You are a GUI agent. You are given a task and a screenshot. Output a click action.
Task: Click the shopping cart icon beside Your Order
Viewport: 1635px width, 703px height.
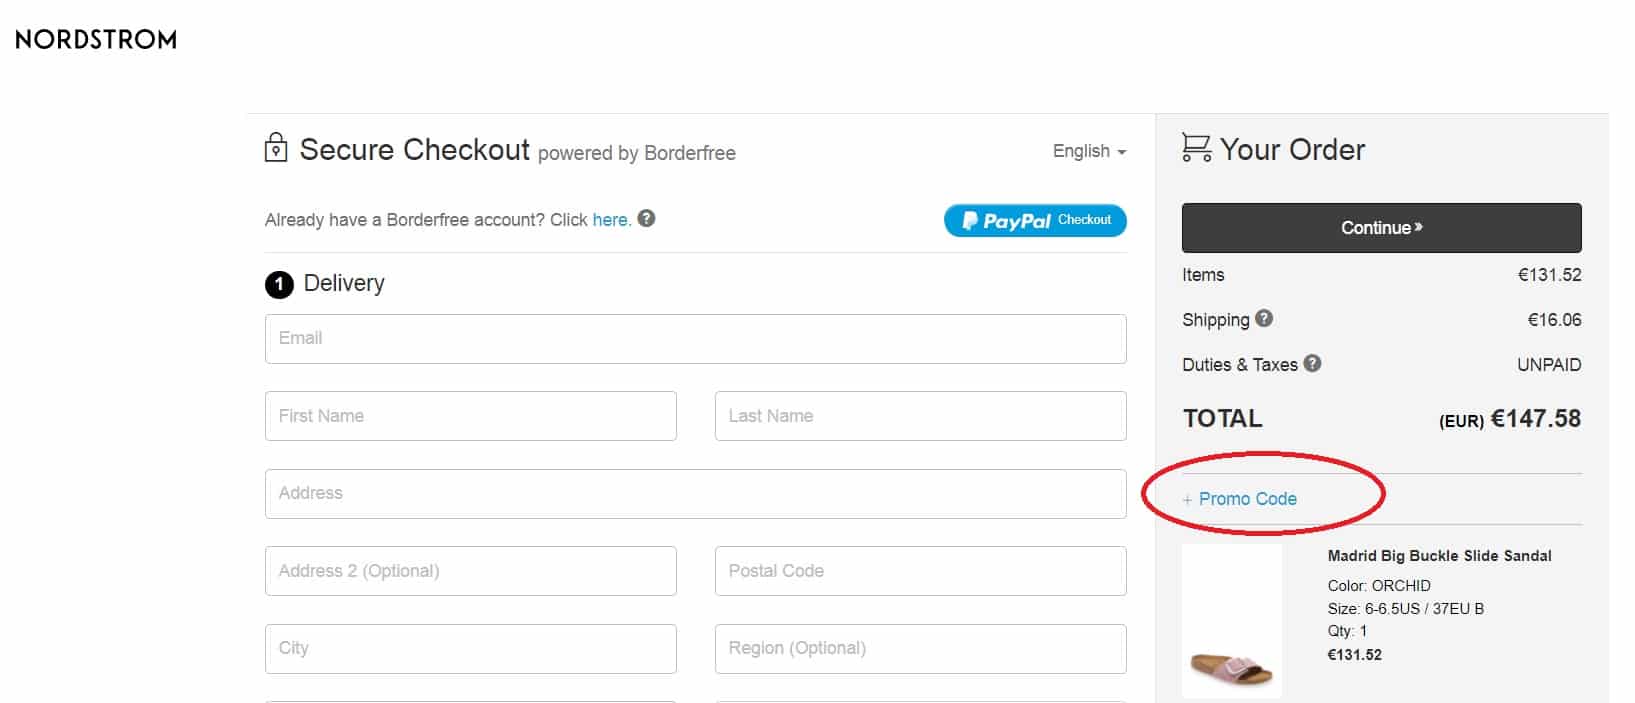[1197, 148]
